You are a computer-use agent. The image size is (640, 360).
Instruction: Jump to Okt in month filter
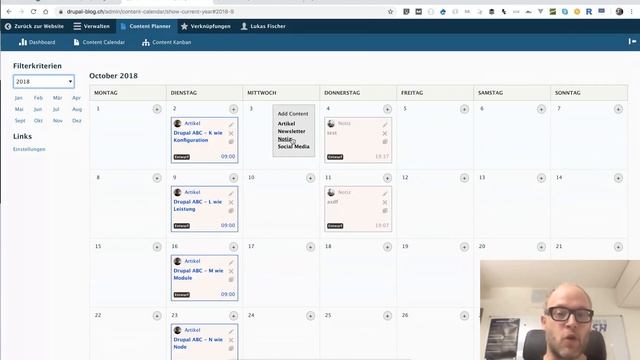[x=38, y=121]
